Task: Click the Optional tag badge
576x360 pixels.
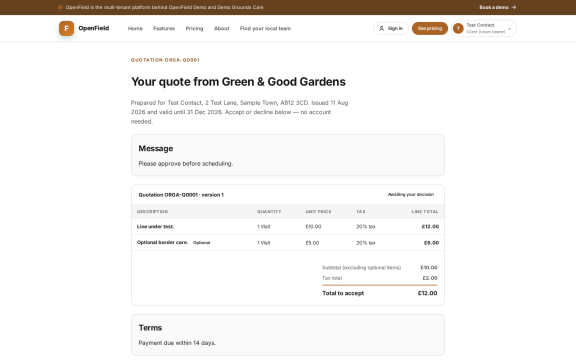Action: click(201, 243)
